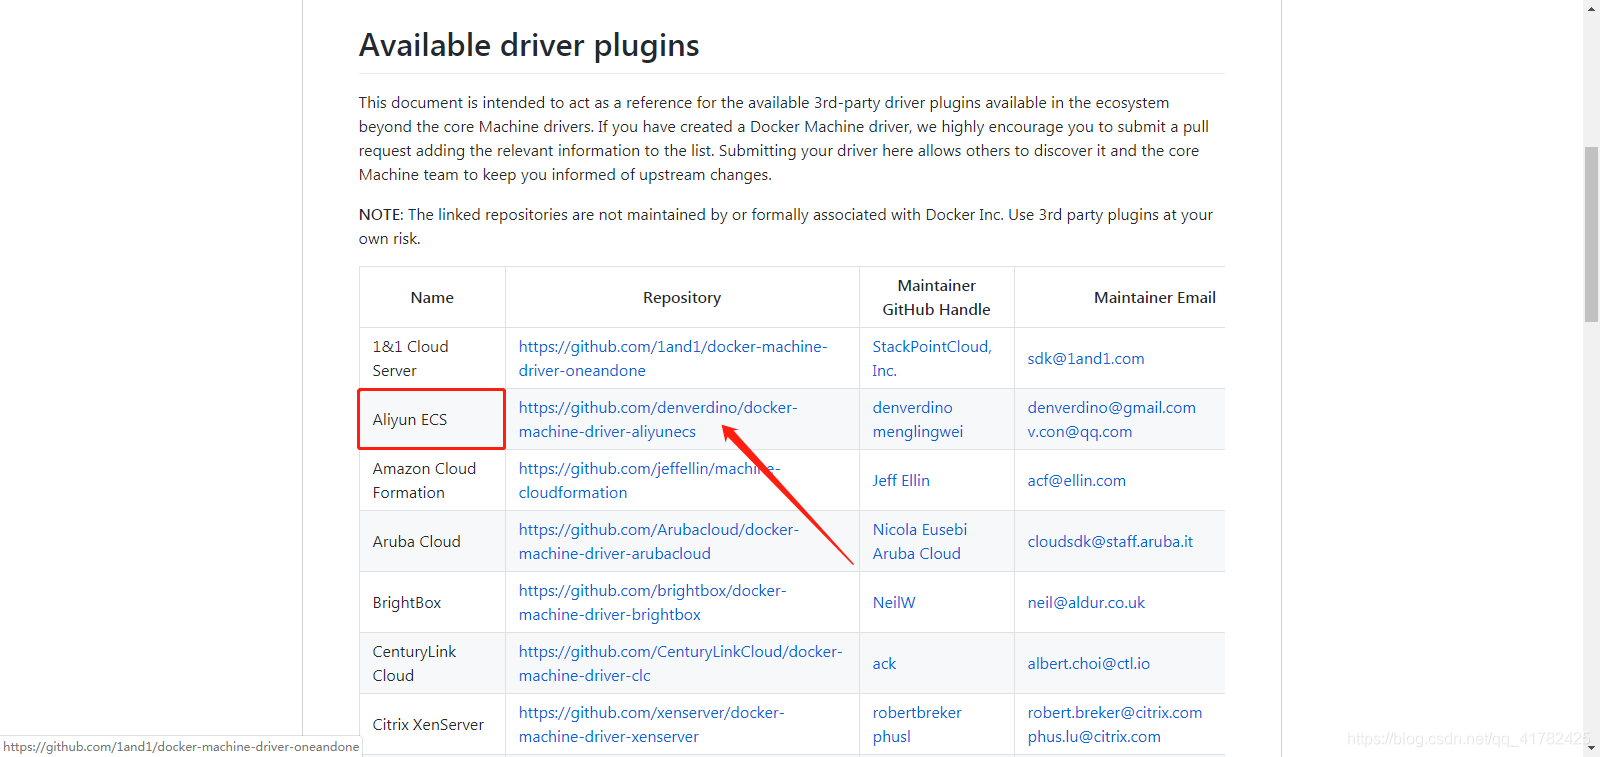Viewport: 1600px width, 757px height.
Task: Click the vertical scrollbar thumb
Action: tap(1591, 234)
